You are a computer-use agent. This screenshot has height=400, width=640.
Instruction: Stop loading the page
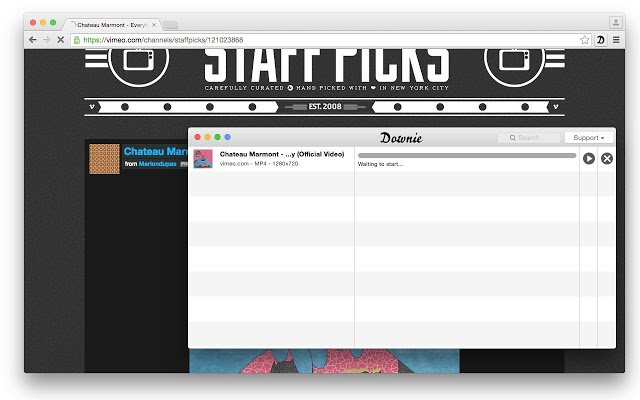(x=60, y=40)
